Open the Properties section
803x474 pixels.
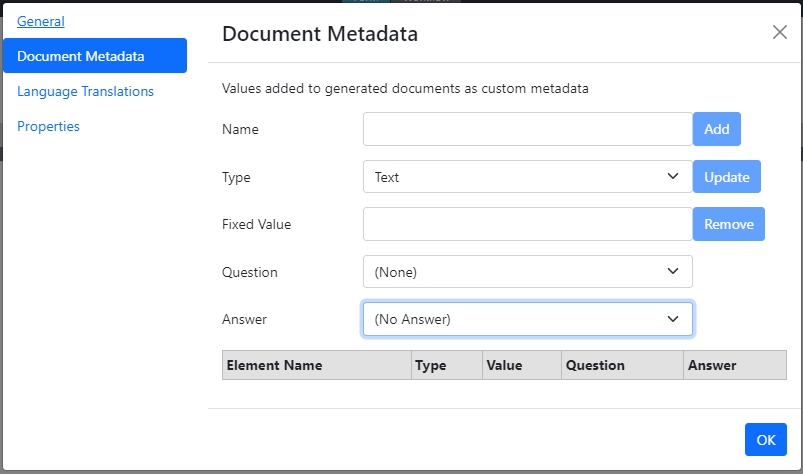48,126
